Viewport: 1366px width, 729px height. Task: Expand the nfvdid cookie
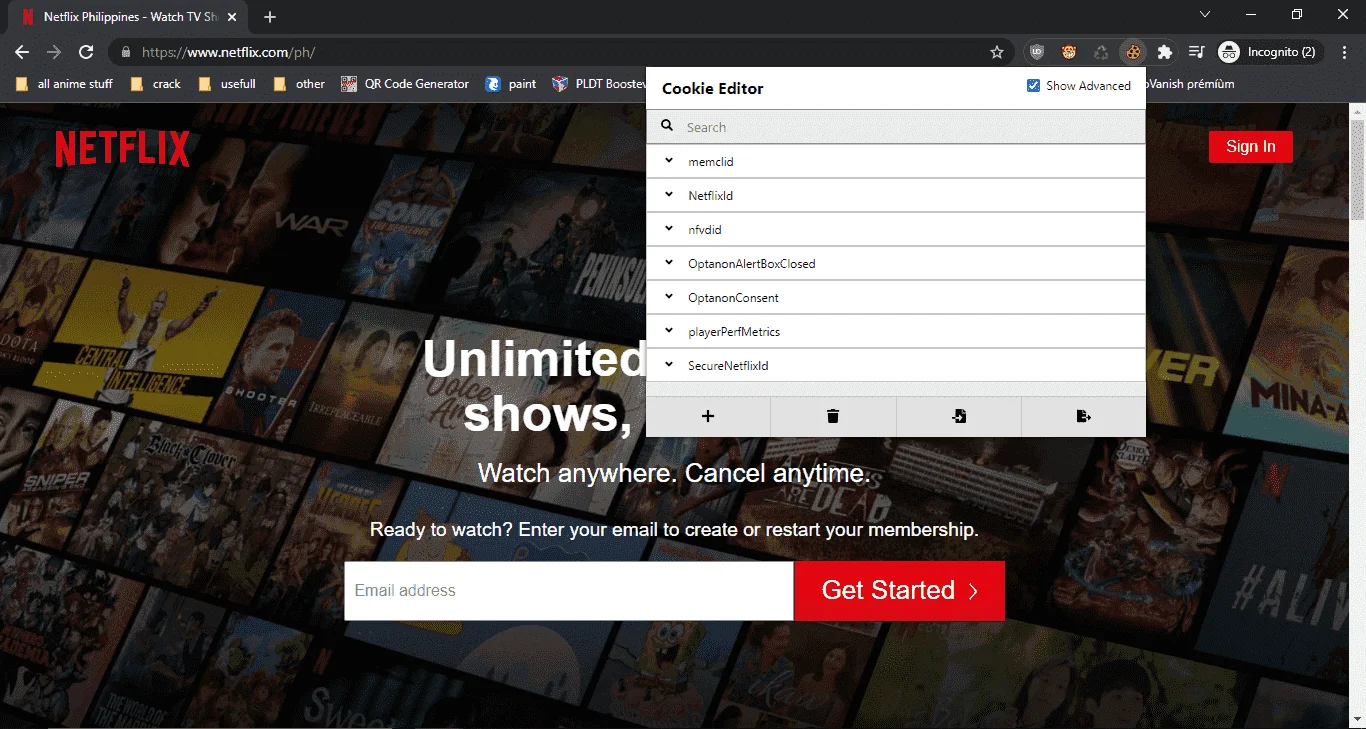pos(896,230)
